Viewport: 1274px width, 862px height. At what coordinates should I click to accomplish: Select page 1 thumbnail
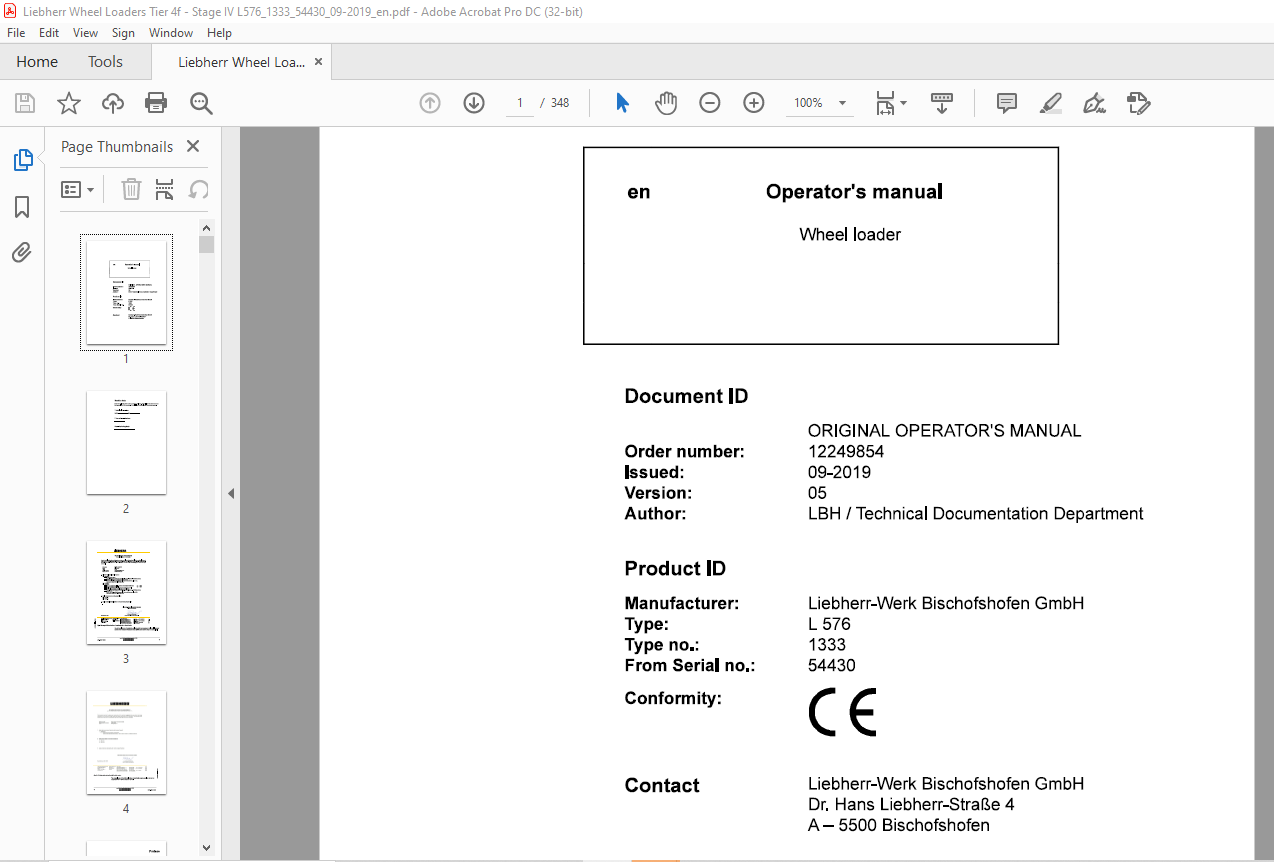point(126,292)
